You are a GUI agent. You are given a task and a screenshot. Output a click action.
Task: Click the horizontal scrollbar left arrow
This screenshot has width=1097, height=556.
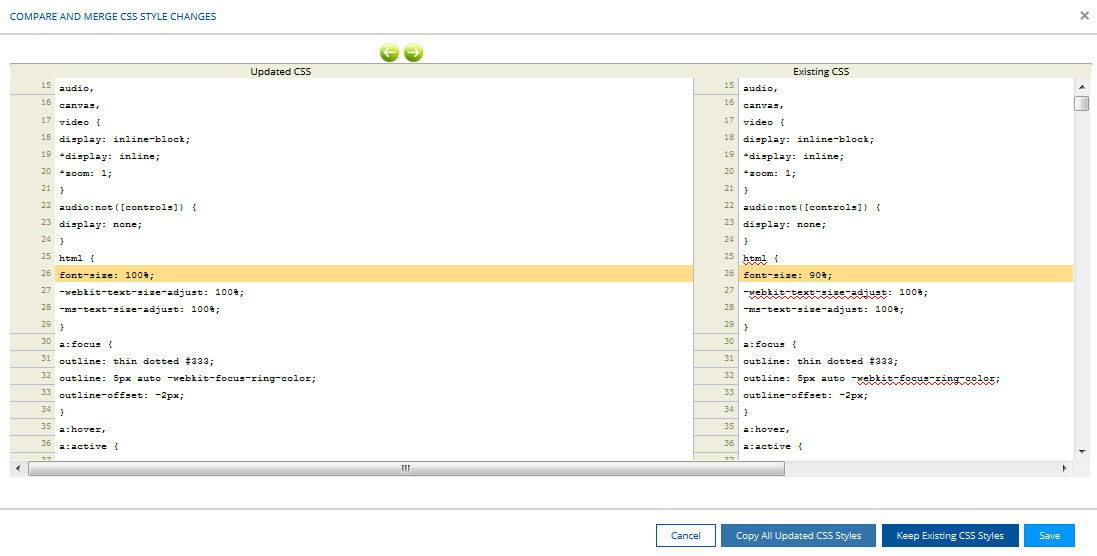(x=17, y=468)
